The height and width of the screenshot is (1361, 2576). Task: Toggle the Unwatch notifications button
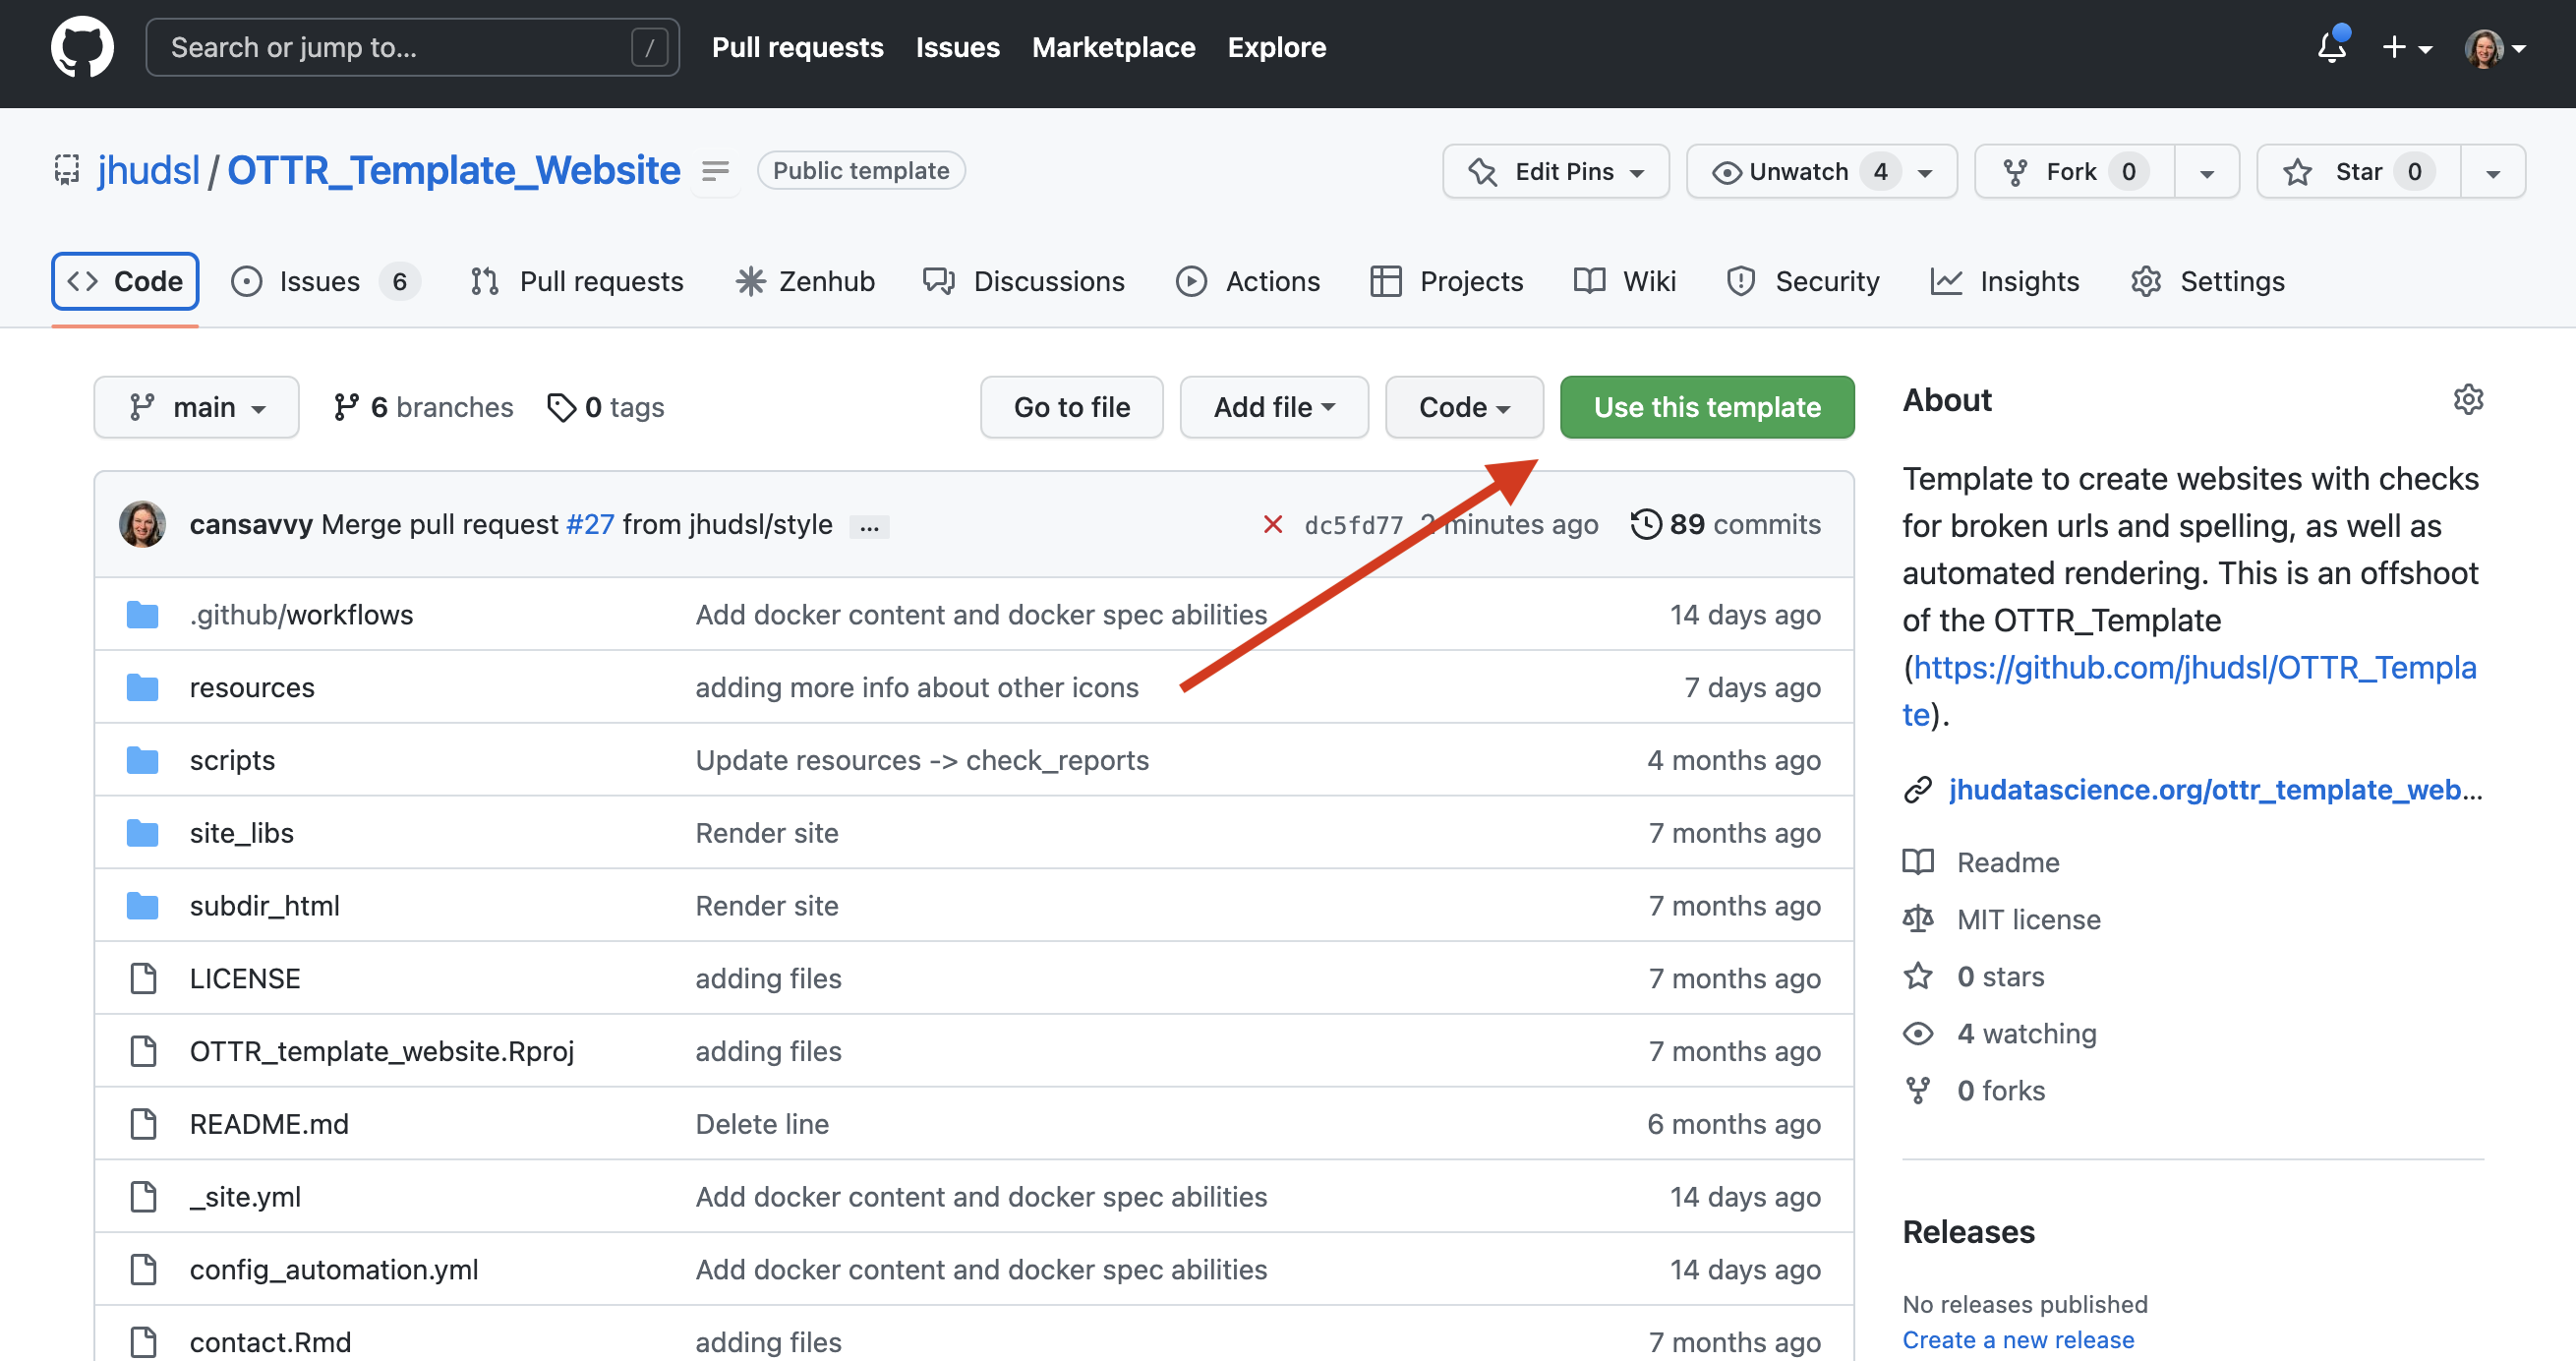[1798, 172]
